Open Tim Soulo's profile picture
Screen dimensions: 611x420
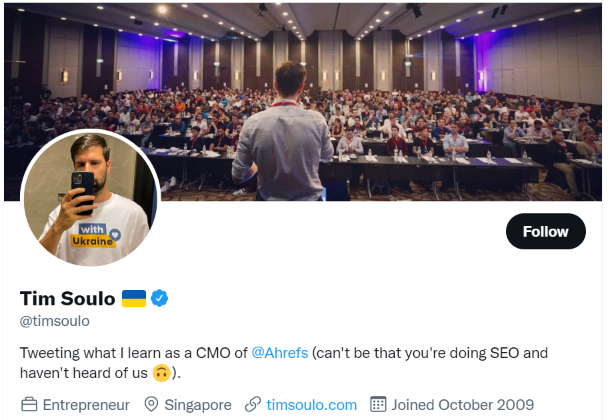coord(90,198)
